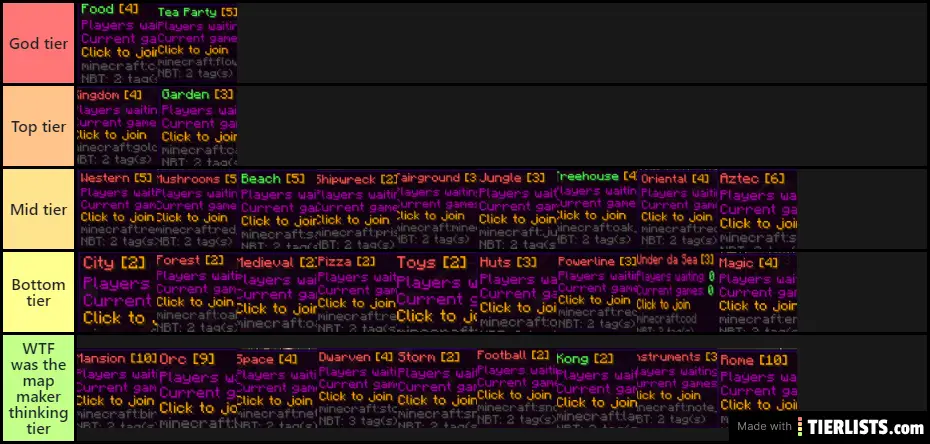Select the yellow Bottom tier label
This screenshot has height=444, width=930.
pyautogui.click(x=38, y=292)
